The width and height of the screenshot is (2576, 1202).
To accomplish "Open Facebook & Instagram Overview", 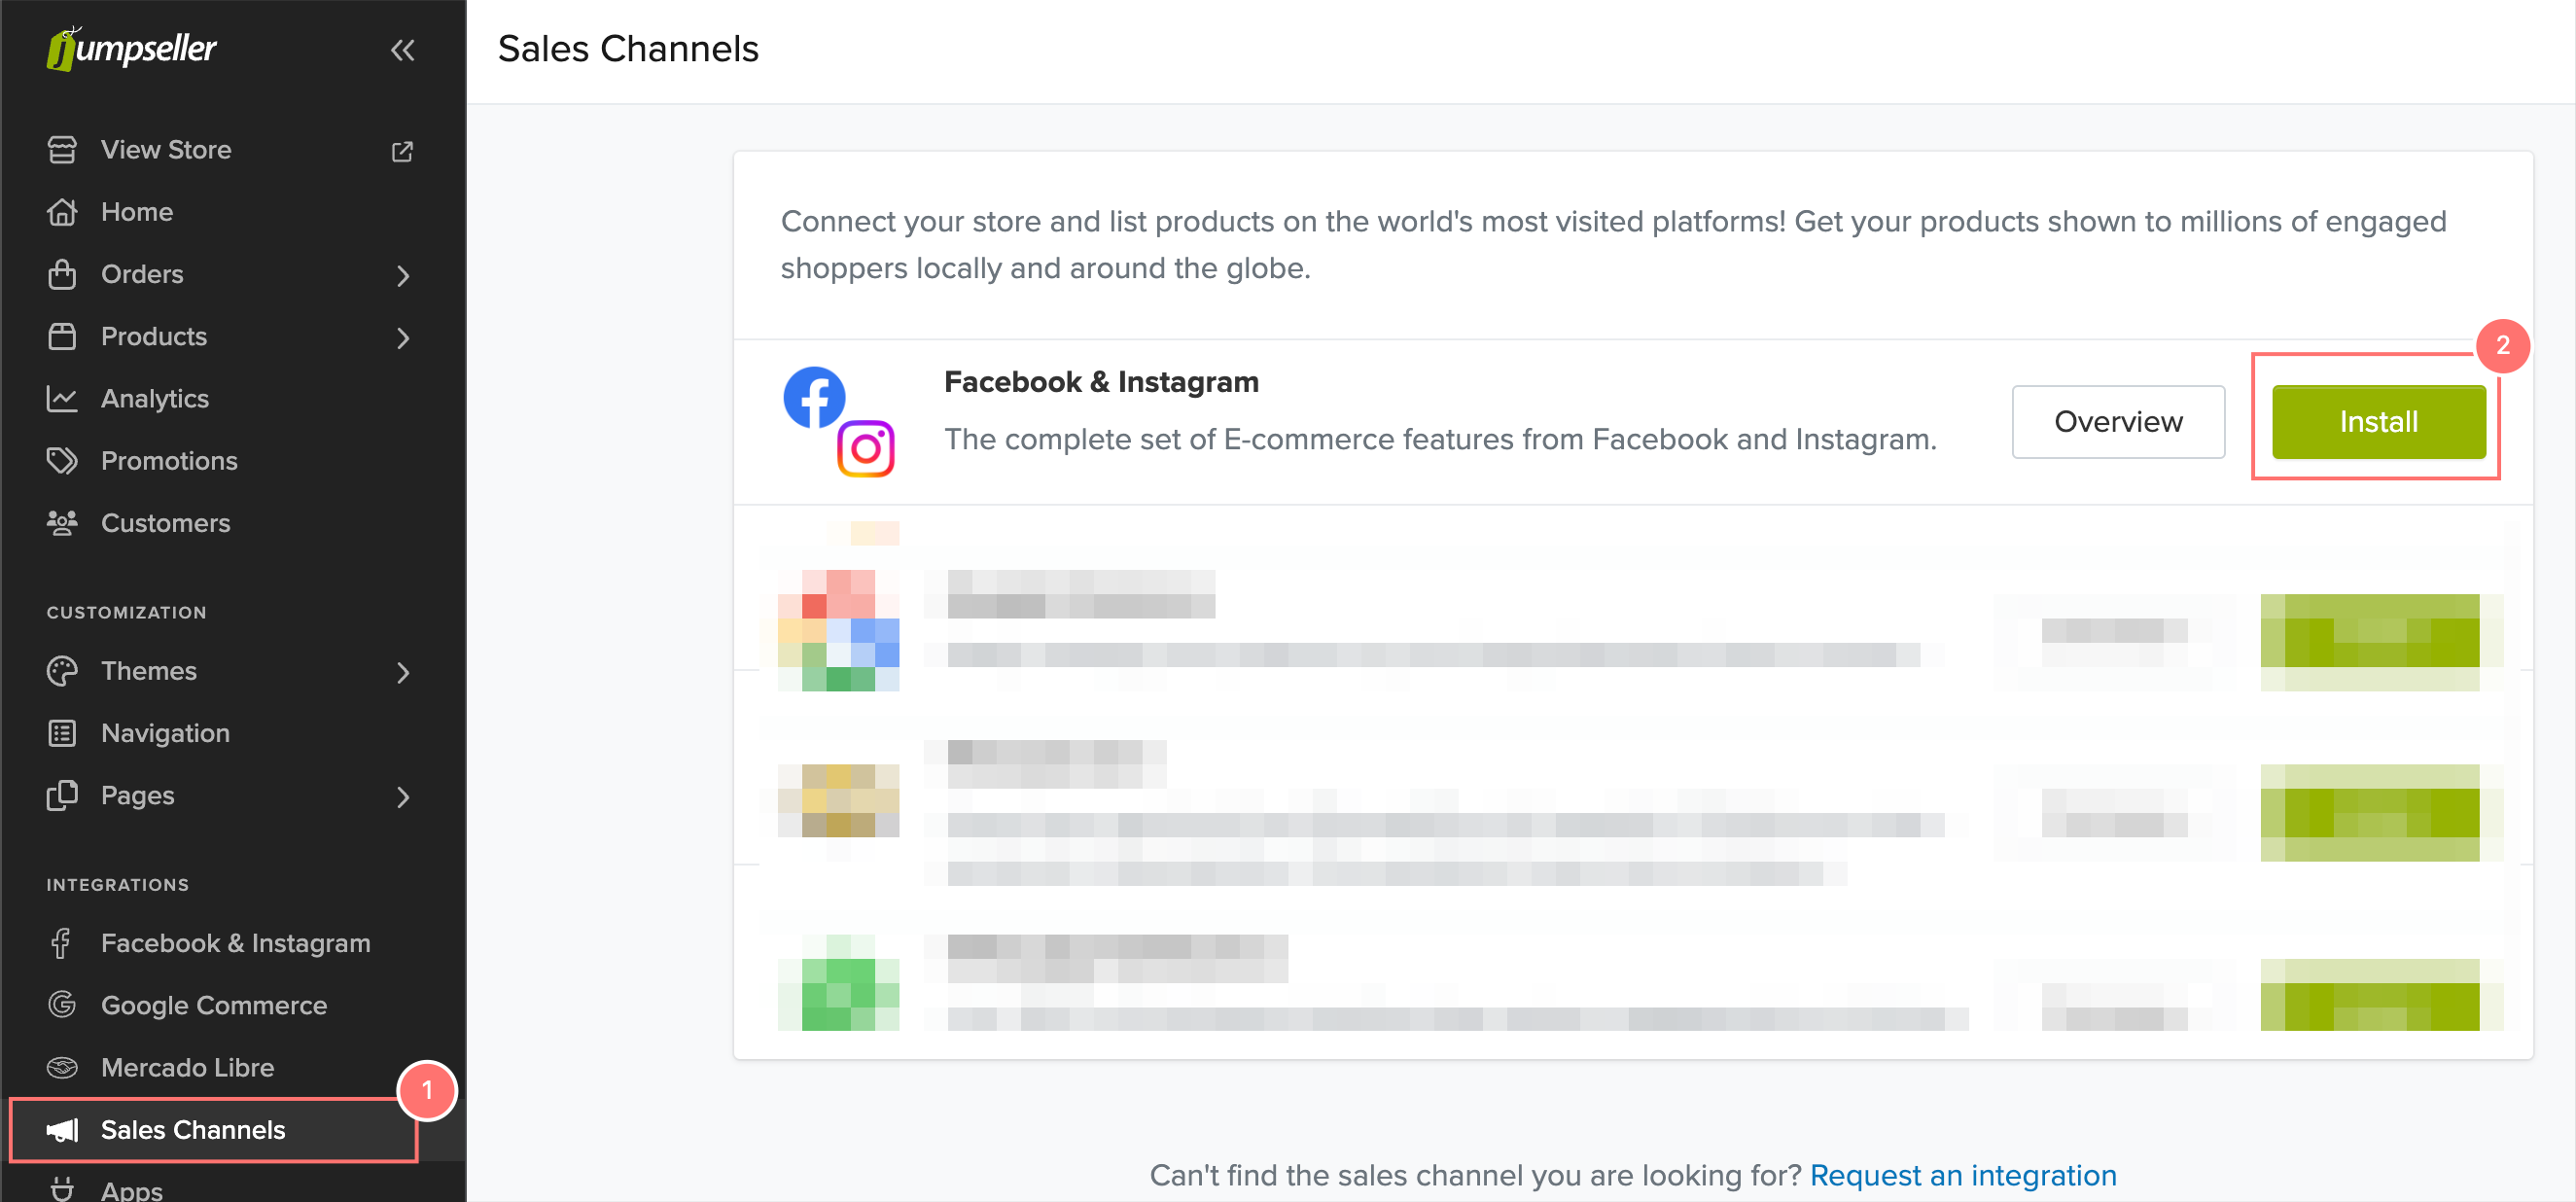I will [2117, 422].
